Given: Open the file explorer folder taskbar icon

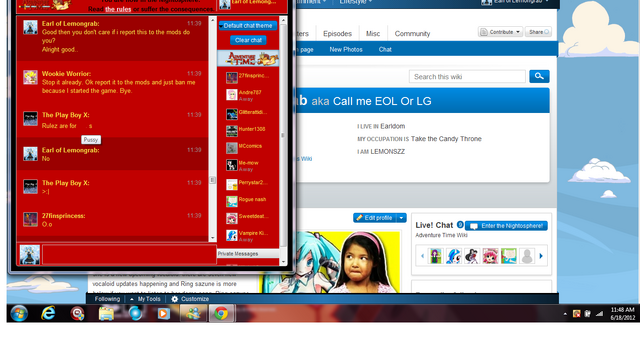Looking at the screenshot, I should tap(106, 313).
